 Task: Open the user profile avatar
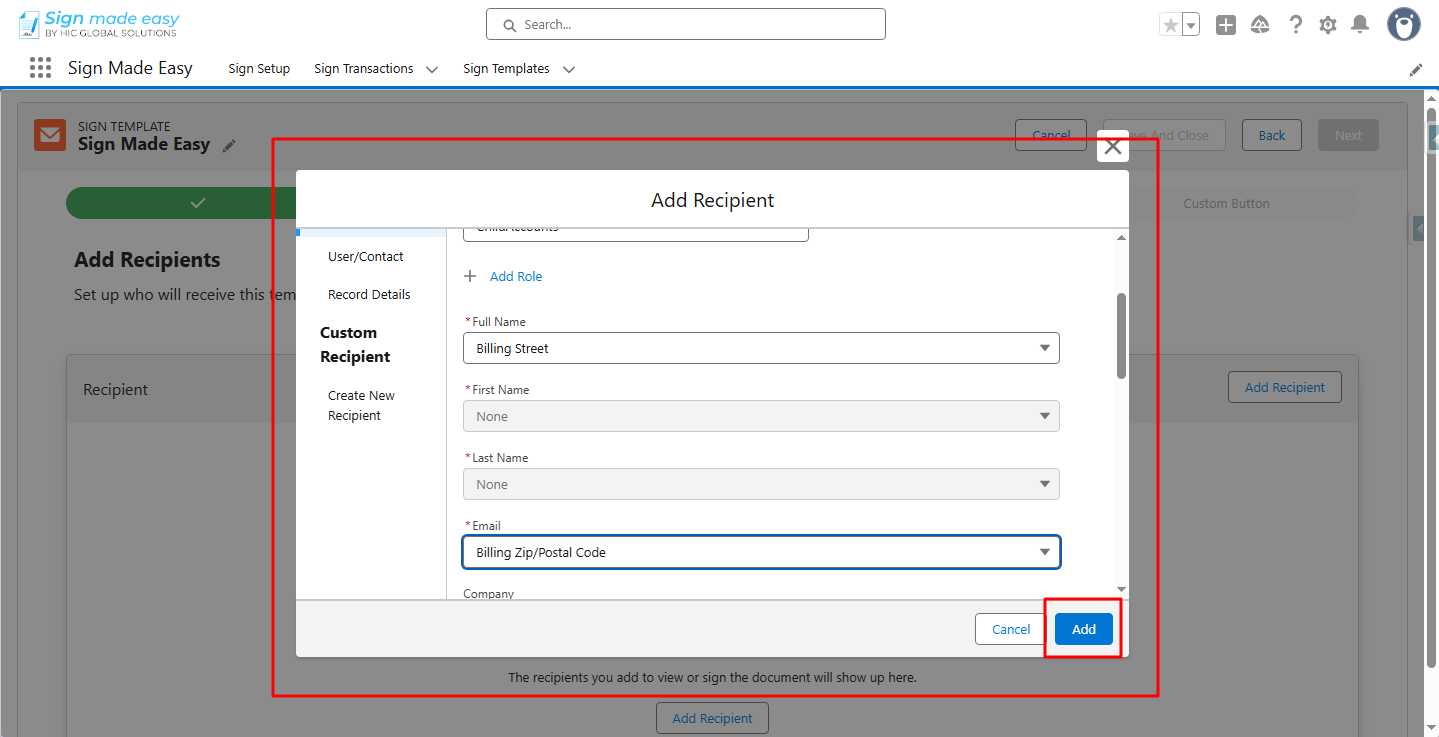pos(1403,24)
